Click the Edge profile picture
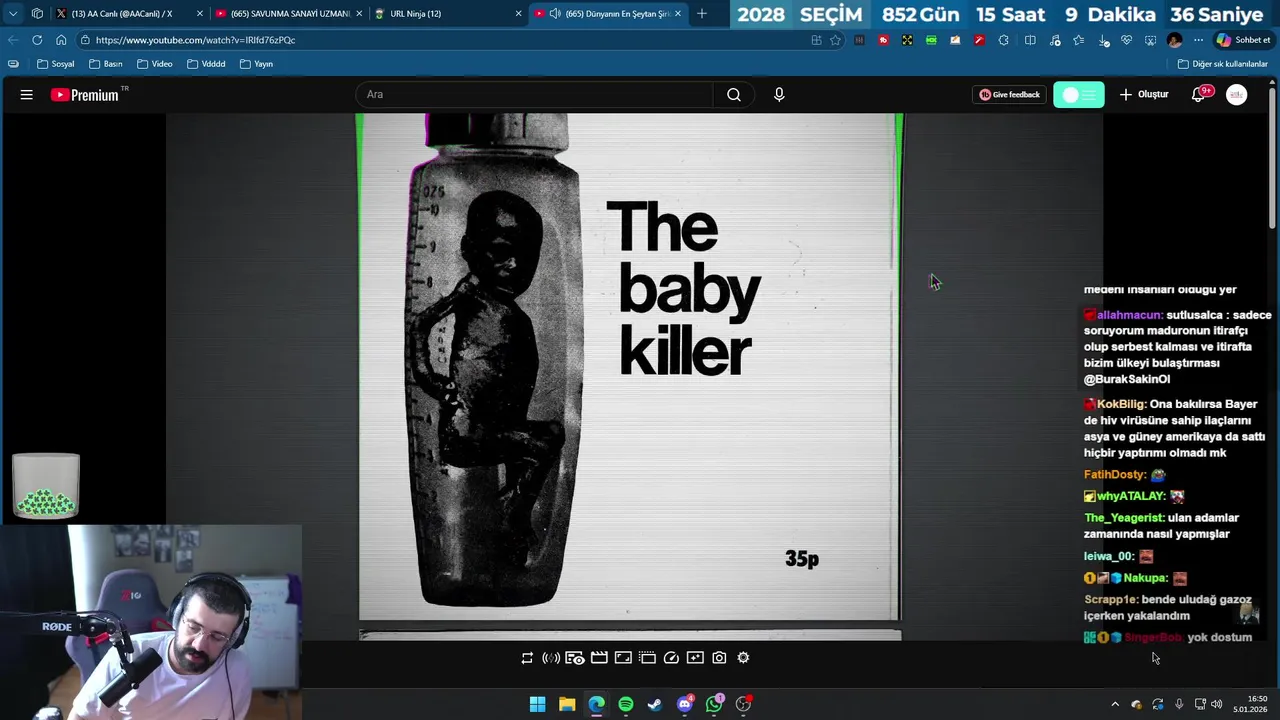Image resolution: width=1280 pixels, height=720 pixels. (x=1174, y=40)
